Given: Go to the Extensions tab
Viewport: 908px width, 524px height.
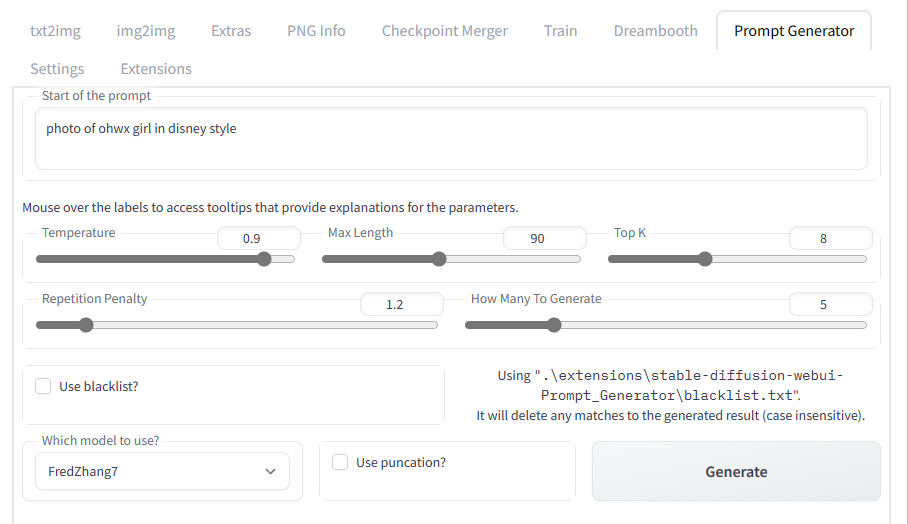Looking at the screenshot, I should pyautogui.click(x=156, y=69).
